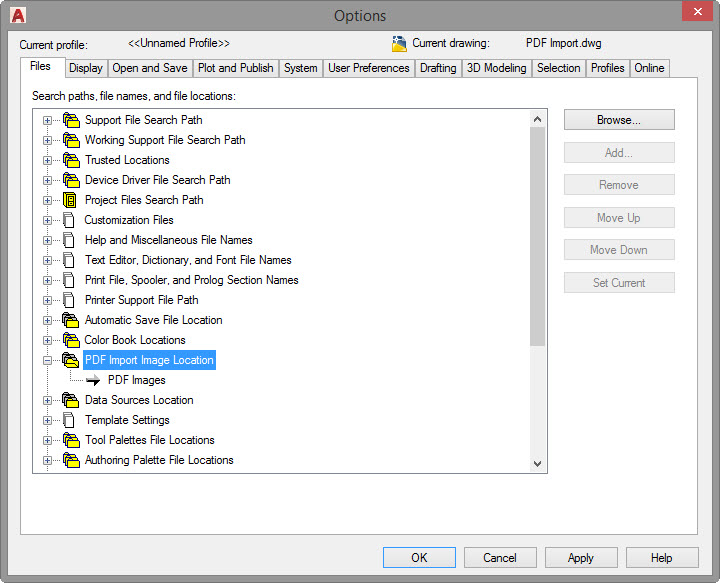The image size is (720, 583).
Task: Open the Plot and Publish tab
Action: point(235,68)
